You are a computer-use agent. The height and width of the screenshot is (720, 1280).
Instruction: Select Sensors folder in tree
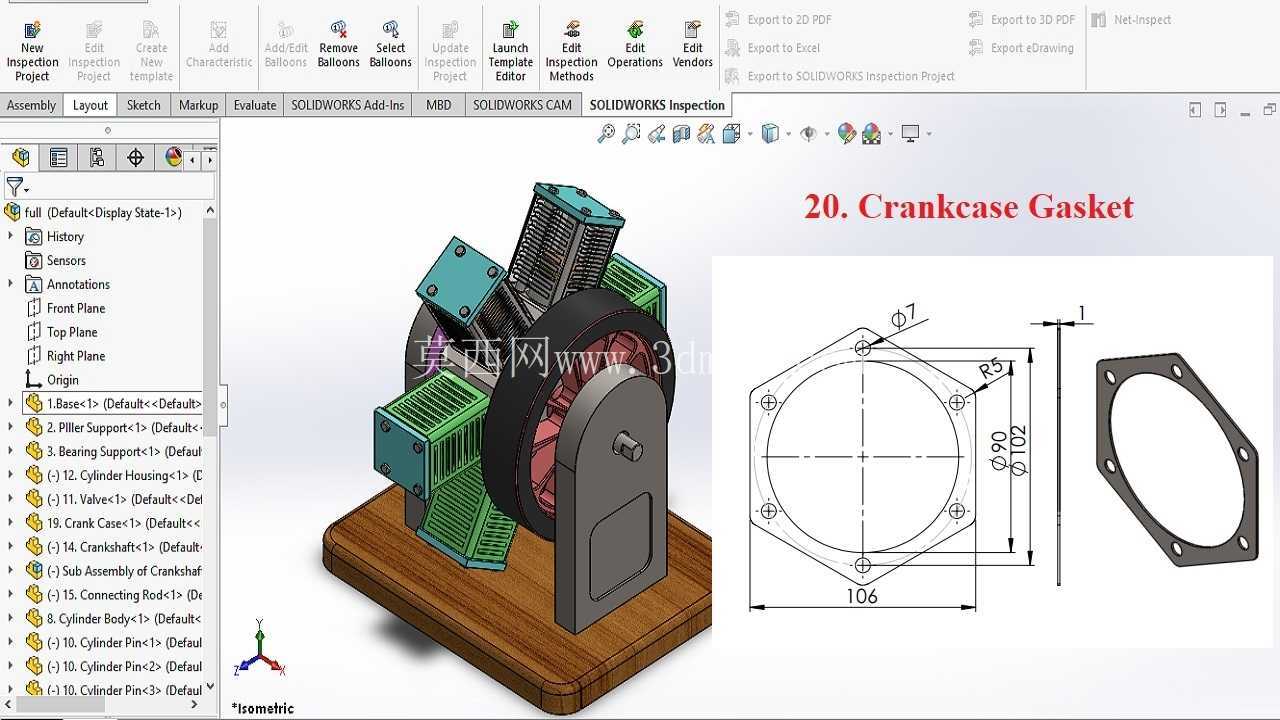point(66,260)
